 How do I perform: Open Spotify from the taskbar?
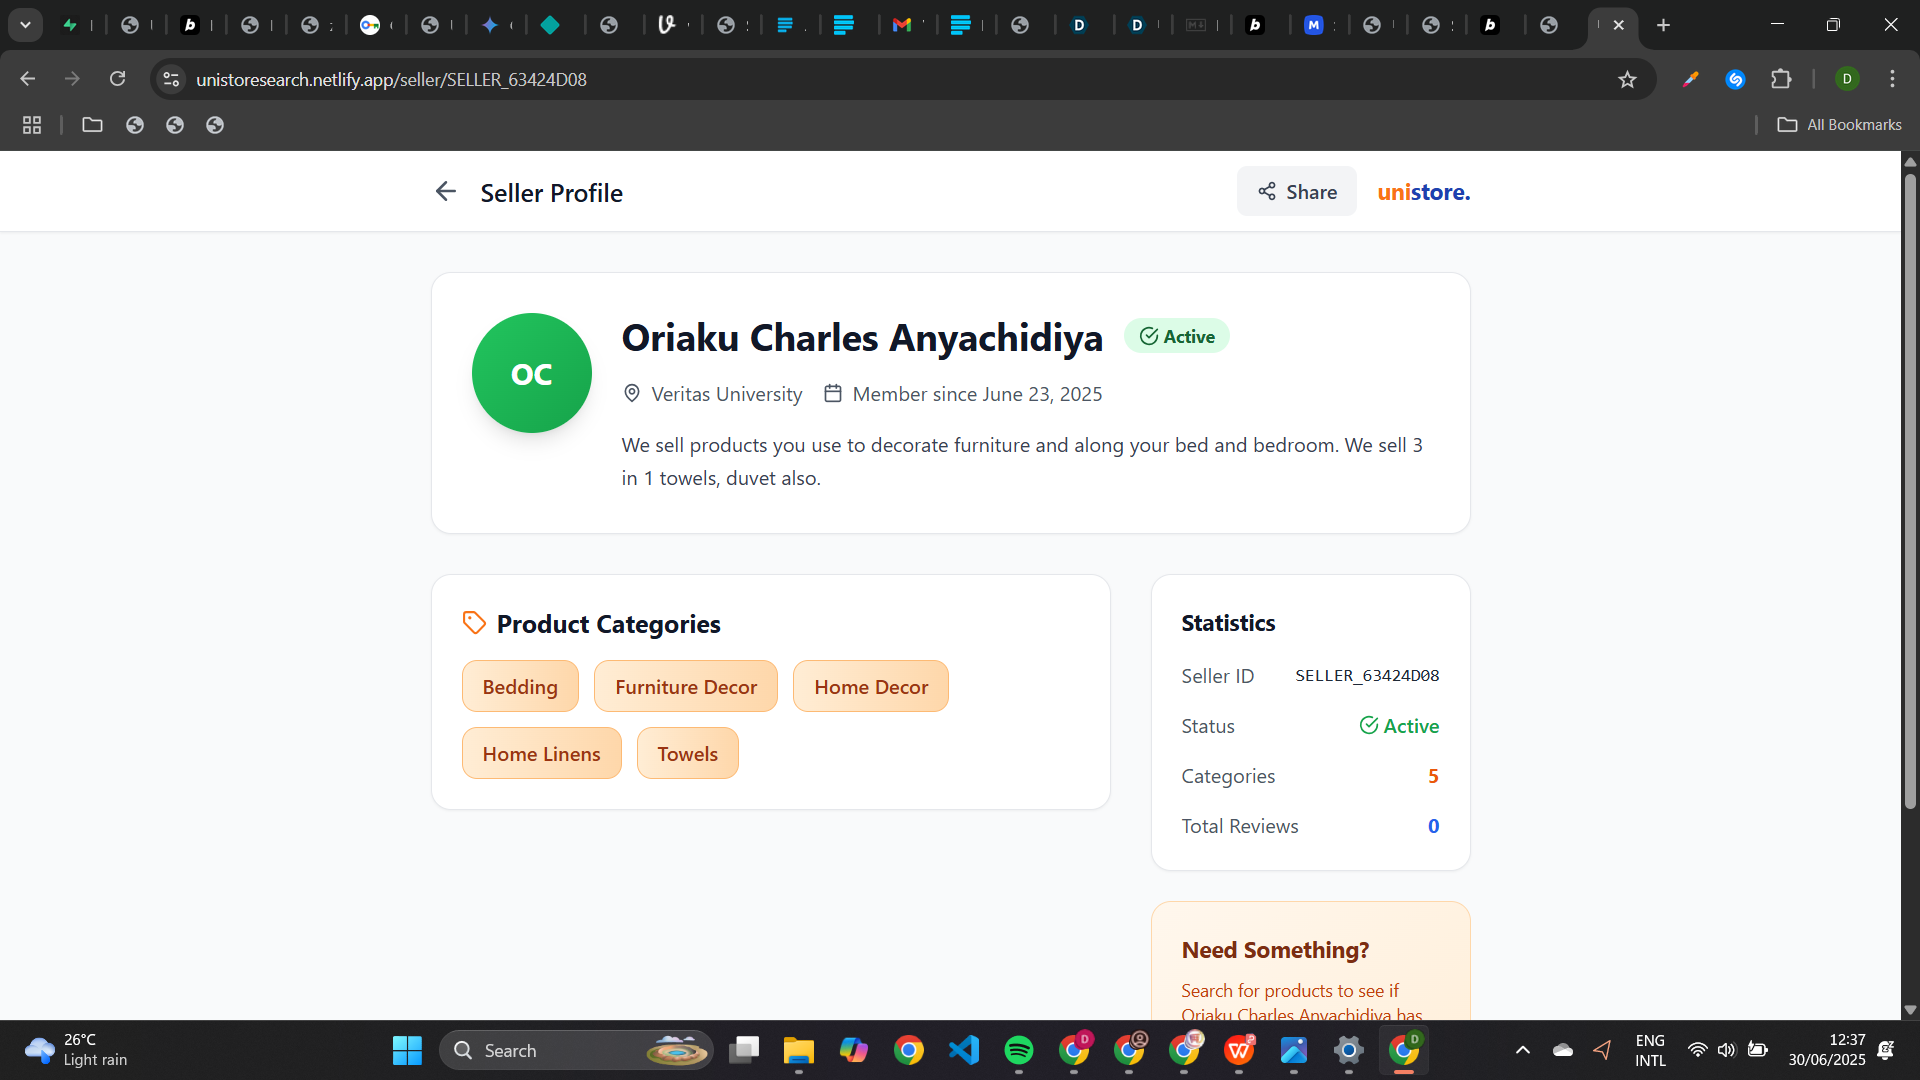(x=1018, y=1050)
